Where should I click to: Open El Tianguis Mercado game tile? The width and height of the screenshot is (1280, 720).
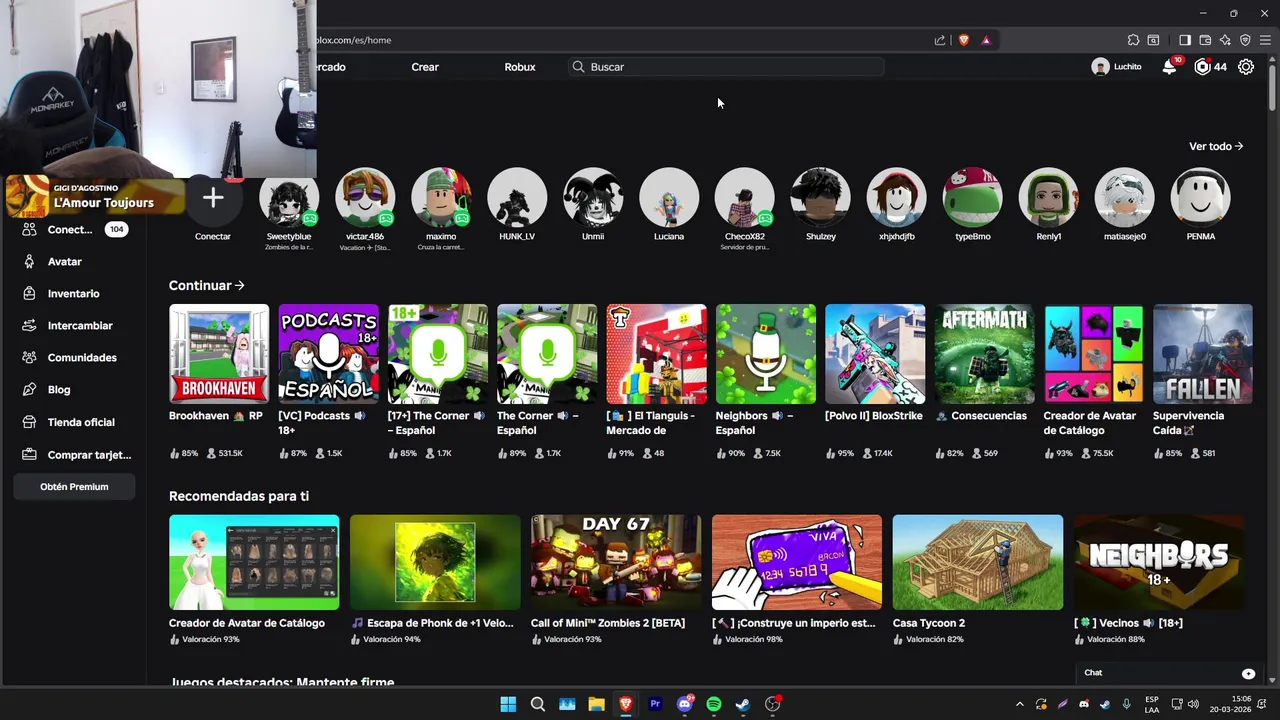tap(656, 354)
